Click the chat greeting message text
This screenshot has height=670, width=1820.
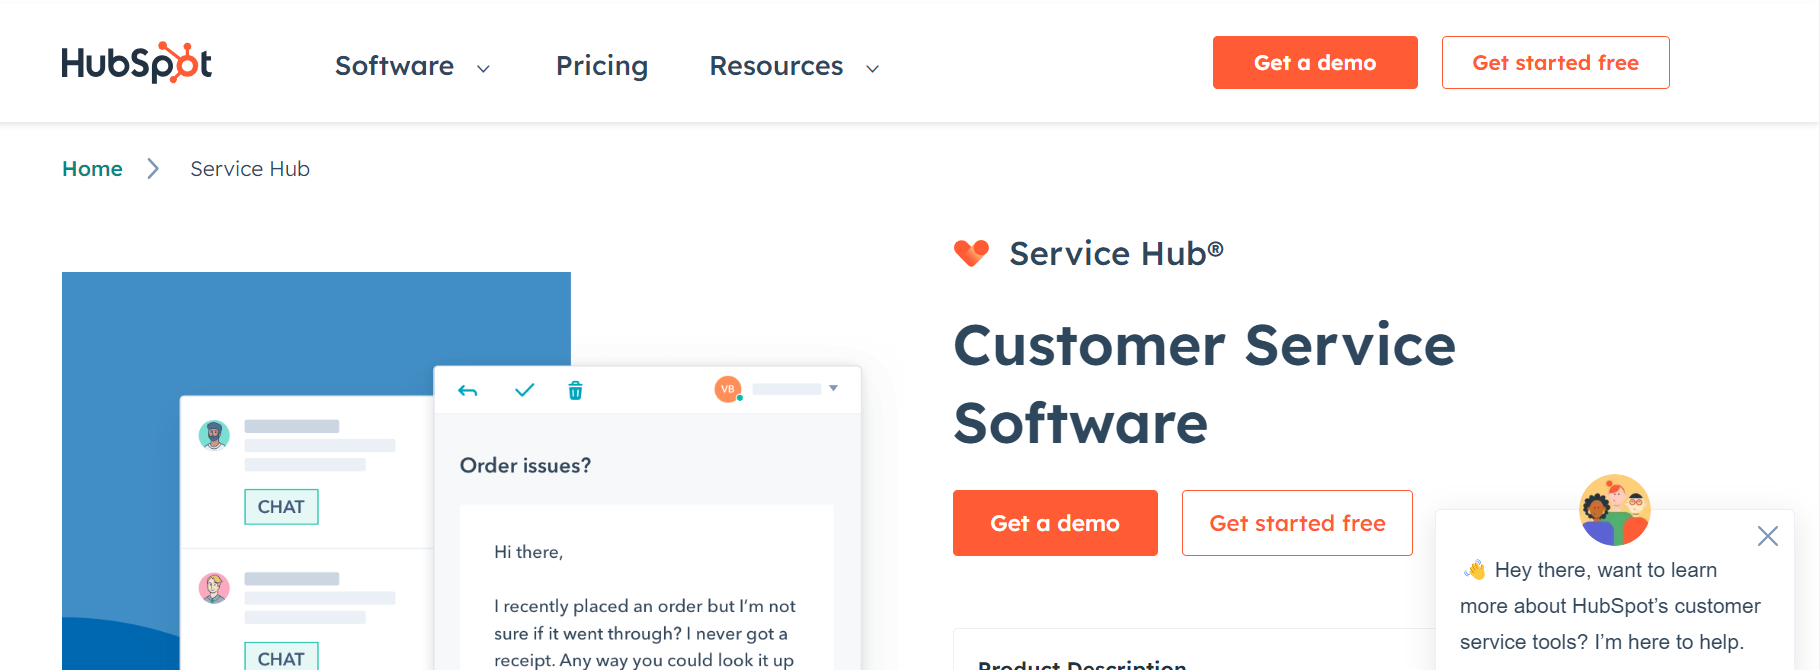point(1610,606)
